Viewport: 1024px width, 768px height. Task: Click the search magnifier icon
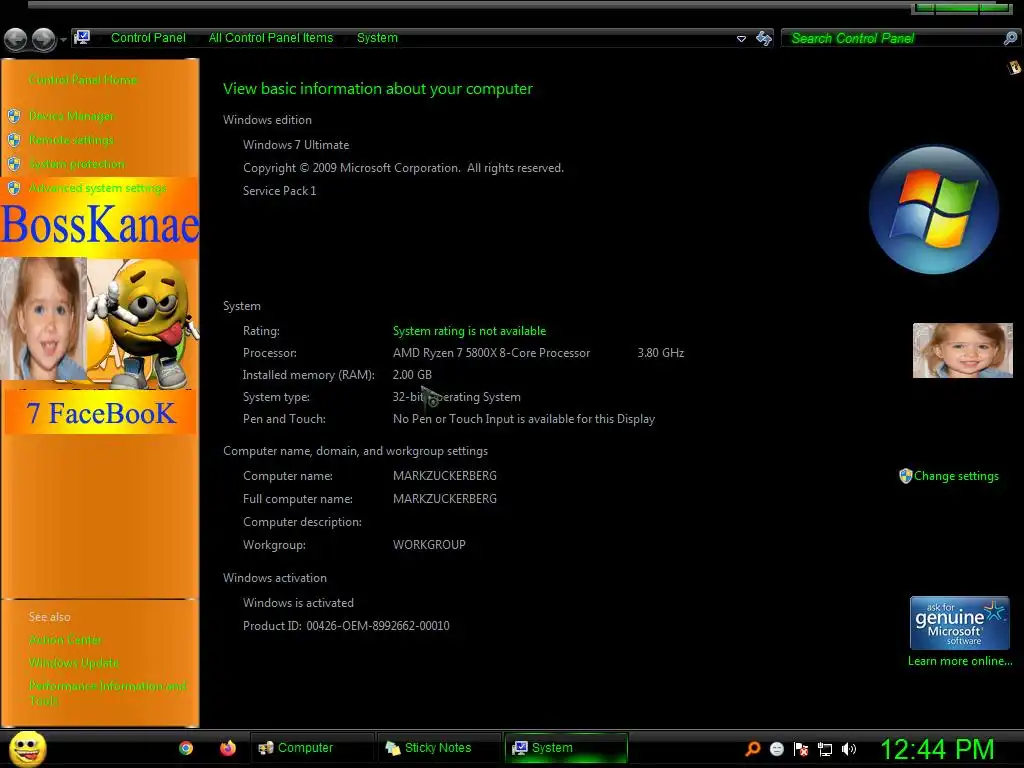(1010, 39)
